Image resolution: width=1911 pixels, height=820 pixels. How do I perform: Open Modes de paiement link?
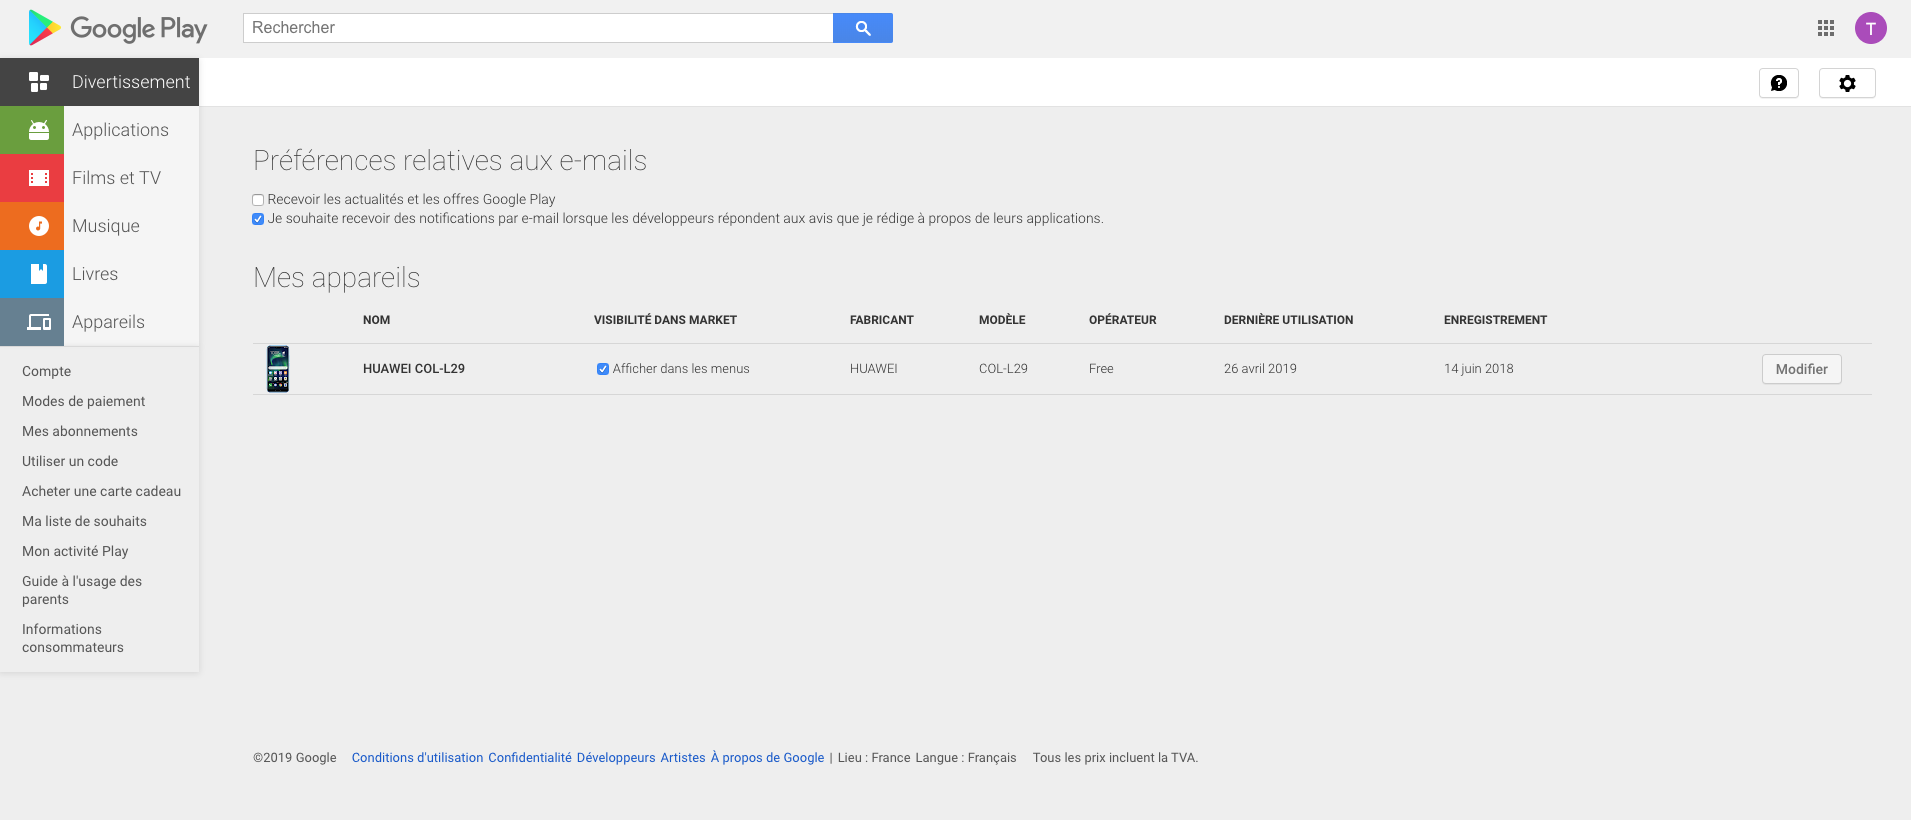pyautogui.click(x=84, y=401)
